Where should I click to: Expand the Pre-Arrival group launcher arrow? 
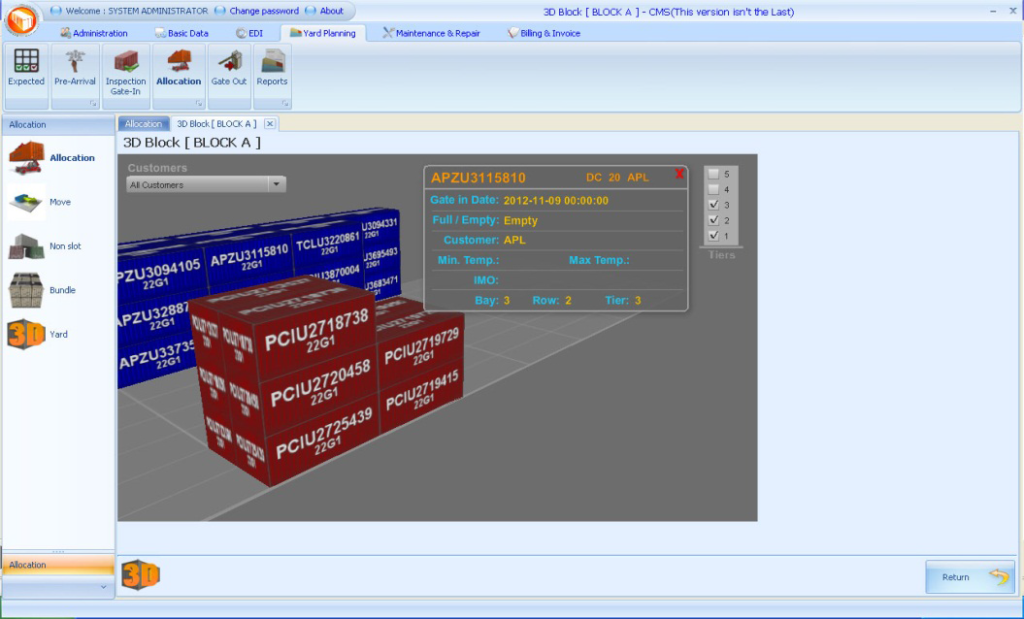click(x=93, y=104)
